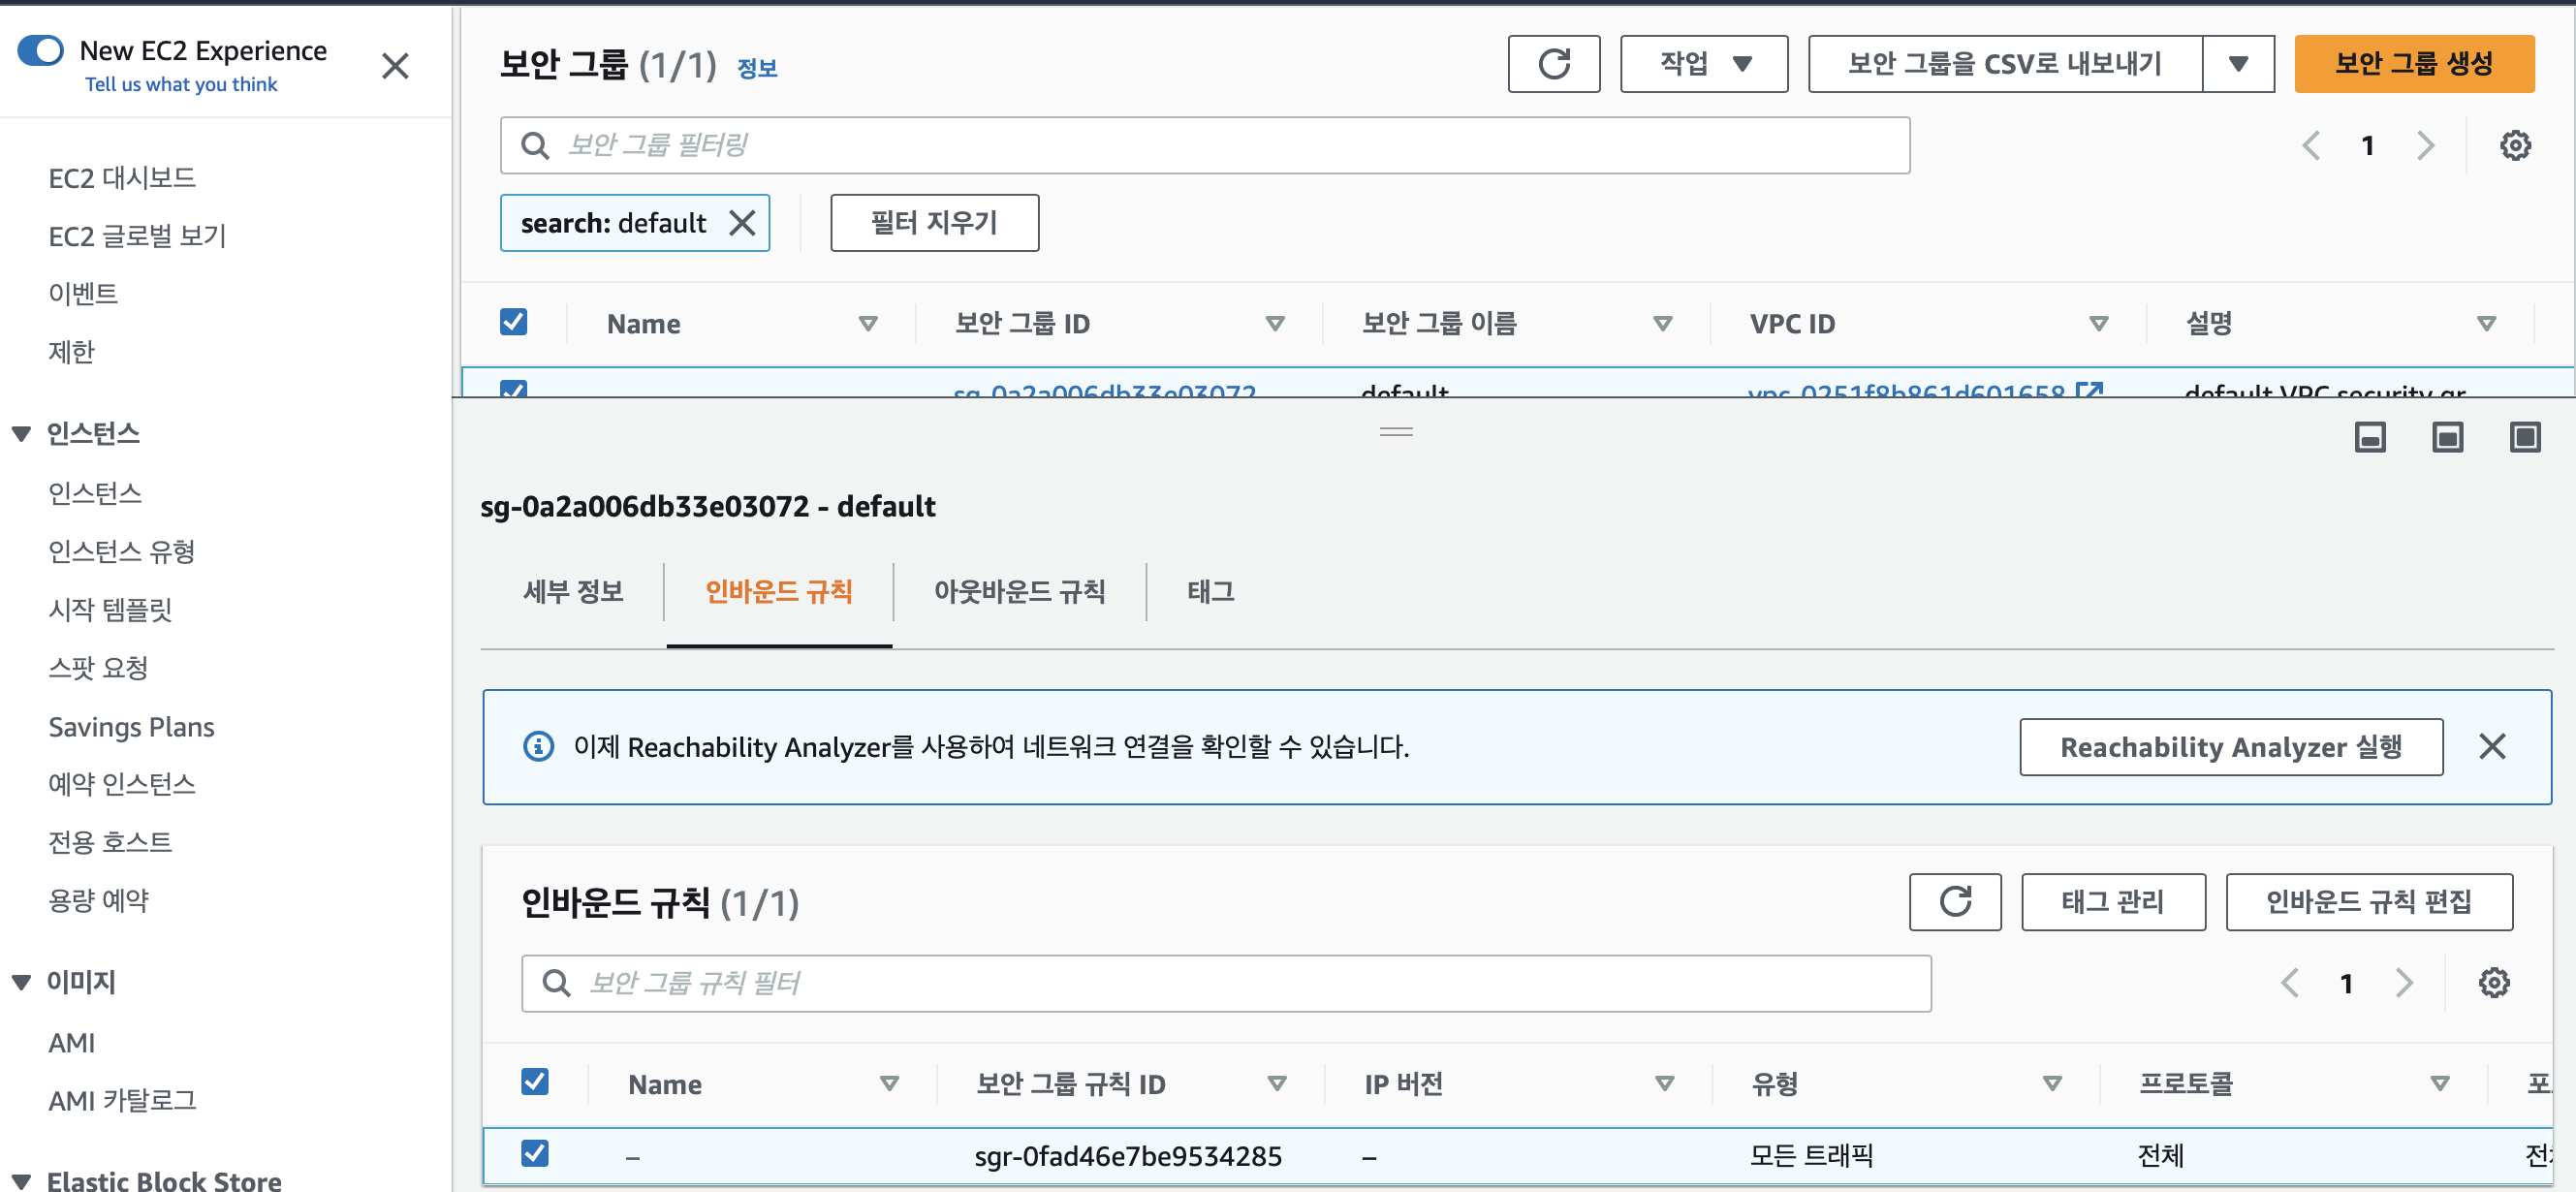Uncheck the sgr-0fad46e7be9534285 rule checkbox
Image resolution: width=2576 pixels, height=1192 pixels.
point(535,1153)
